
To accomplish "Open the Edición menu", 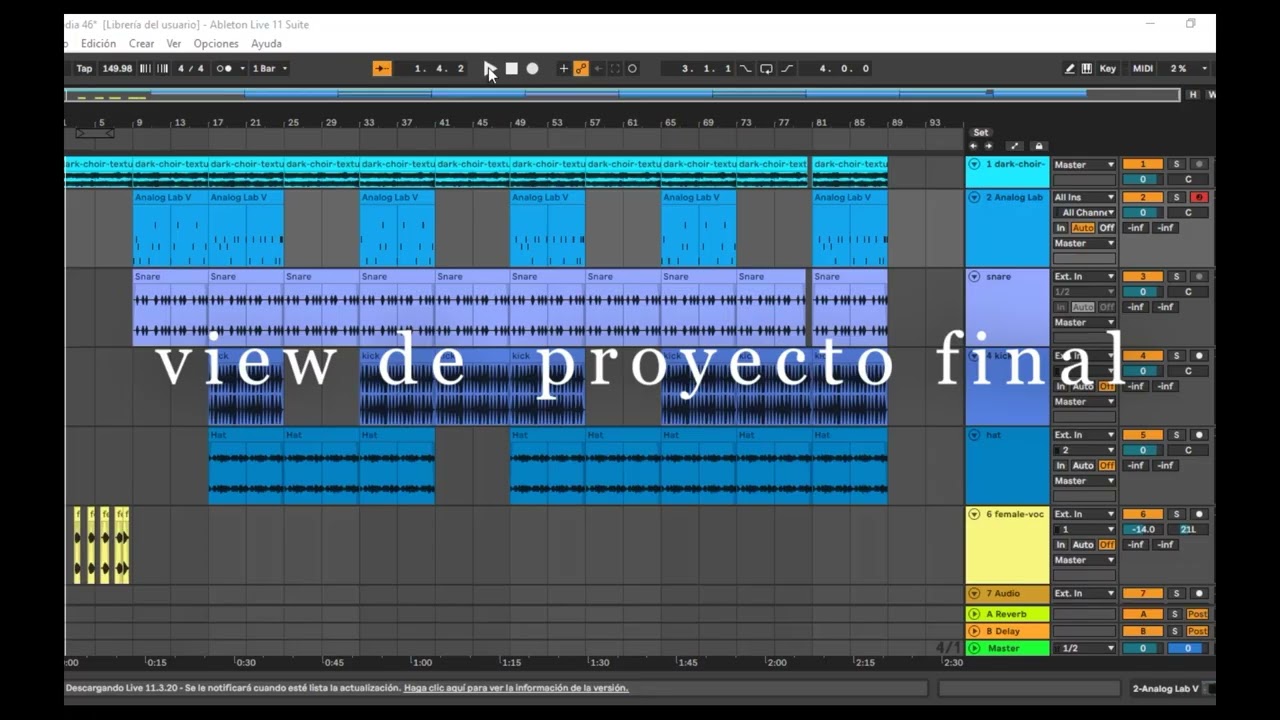I will click(98, 43).
